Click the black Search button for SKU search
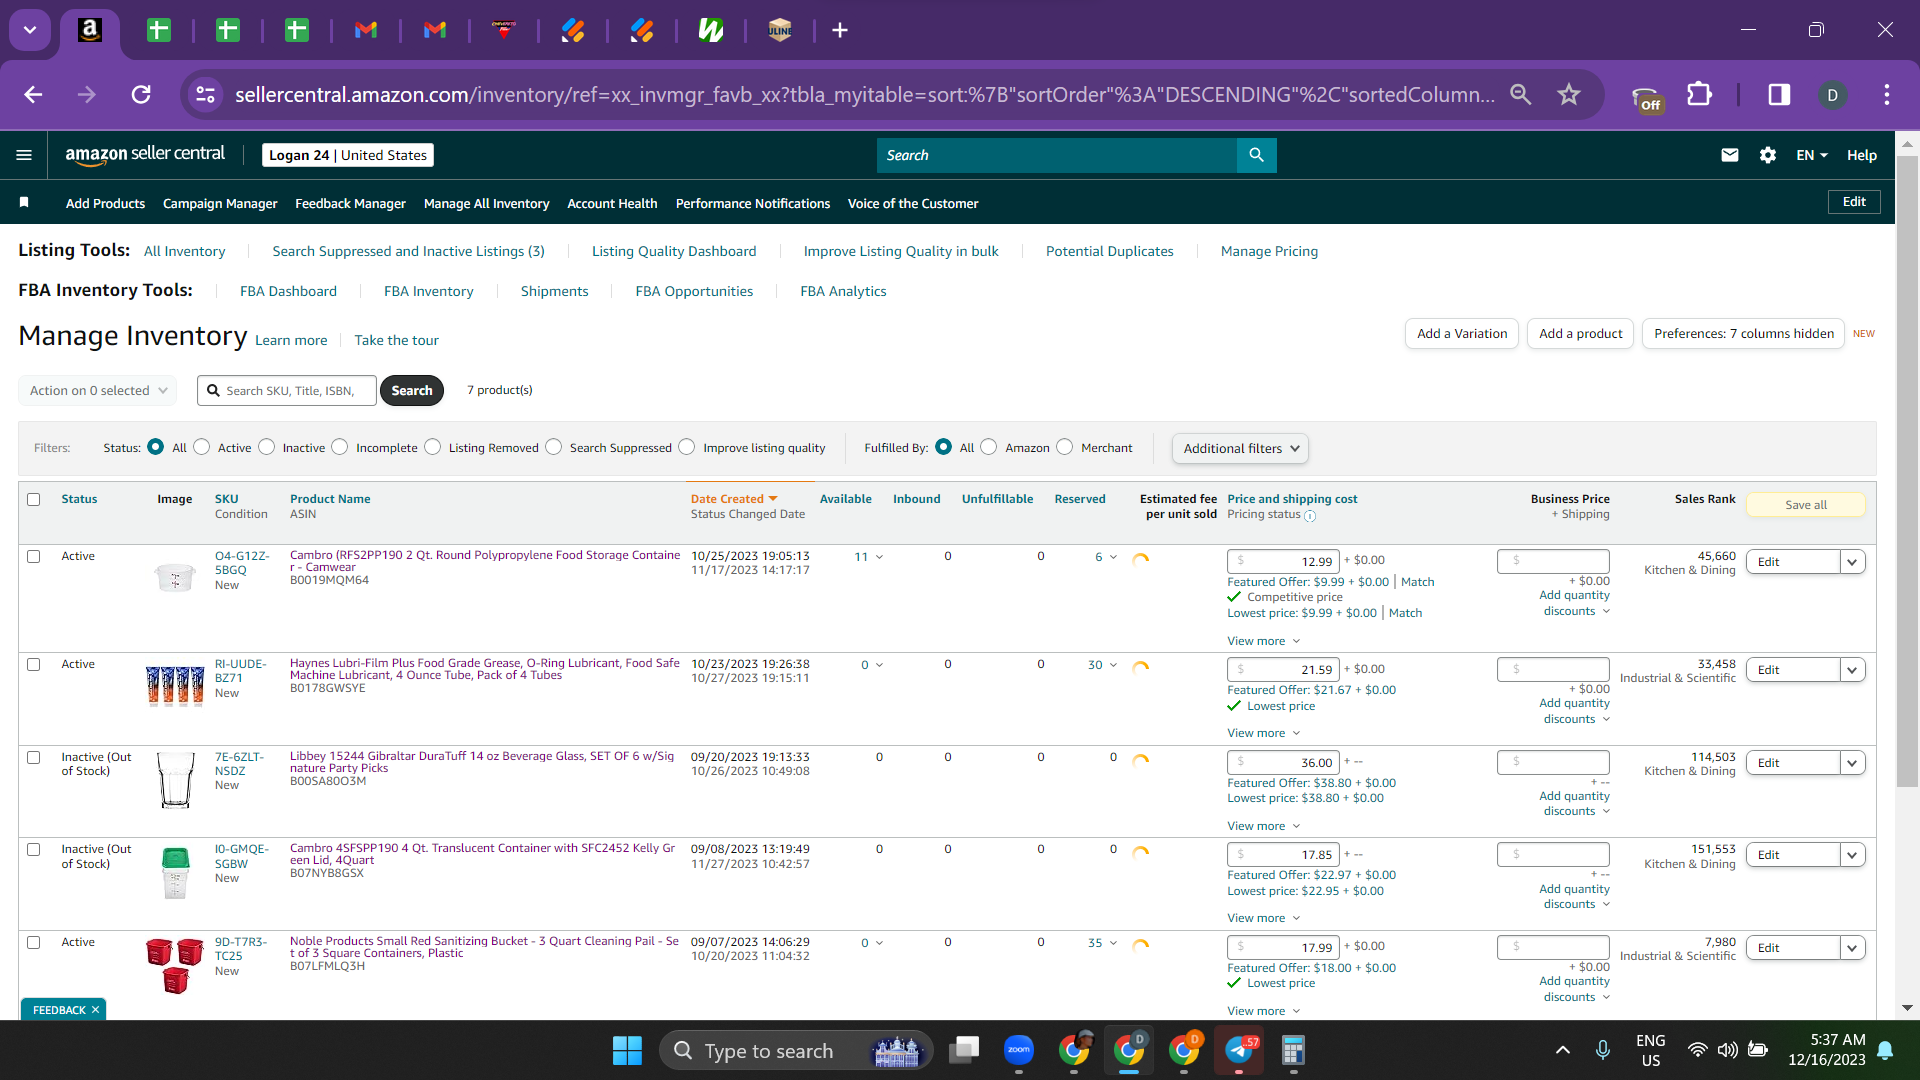Image resolution: width=1920 pixels, height=1080 pixels. click(412, 391)
